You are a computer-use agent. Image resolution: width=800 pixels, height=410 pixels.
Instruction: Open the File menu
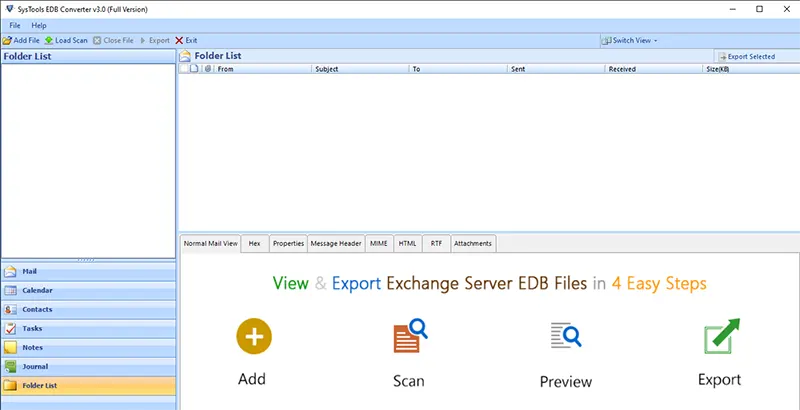(15, 25)
